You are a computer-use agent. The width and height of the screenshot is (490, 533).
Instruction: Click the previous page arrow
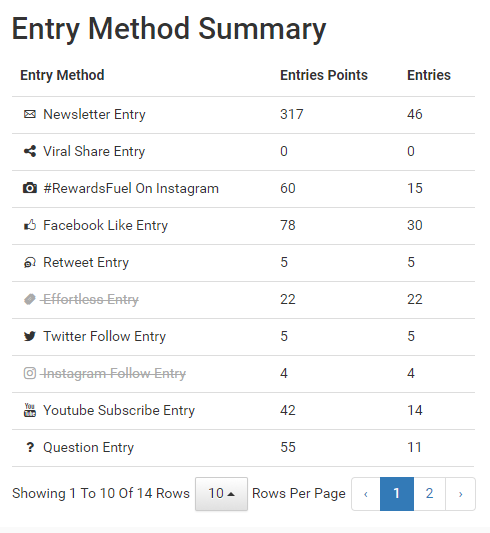coord(366,494)
